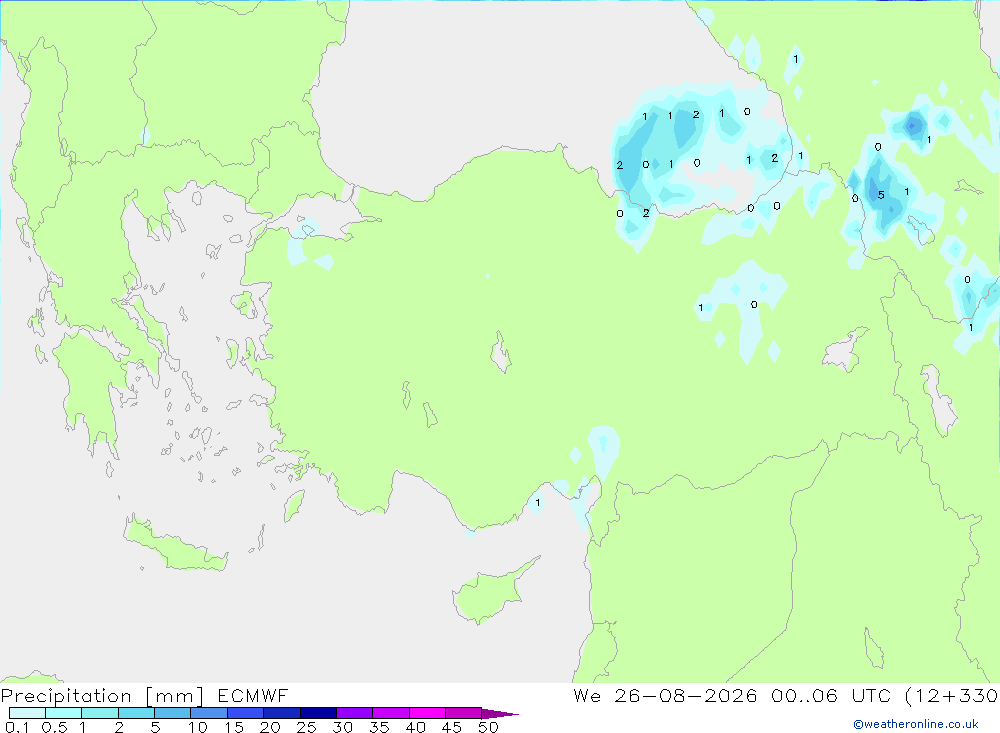Click the 0.5–1 mm legend color swatch
The image size is (1000, 733).
(64, 713)
